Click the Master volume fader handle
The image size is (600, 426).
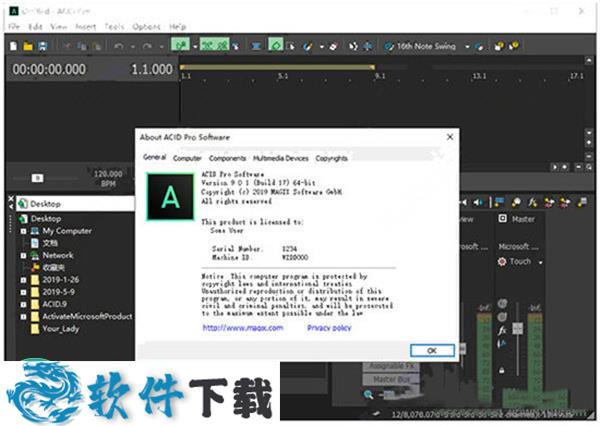point(517,328)
